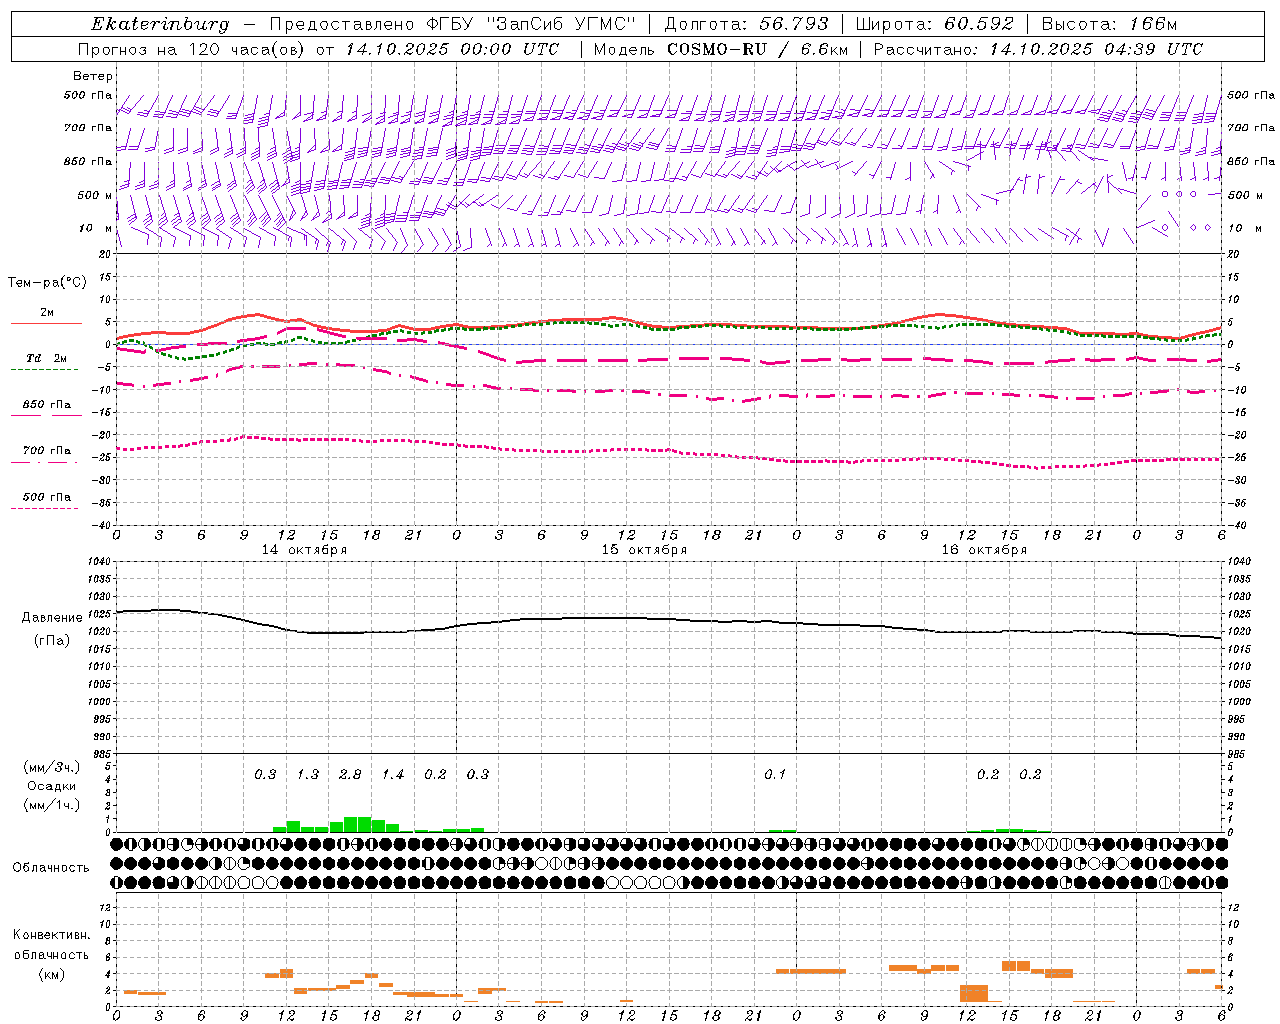Click the 850 гПа temperature legend entry
Viewport: 1280px width, 1024px height.
tap(47, 405)
